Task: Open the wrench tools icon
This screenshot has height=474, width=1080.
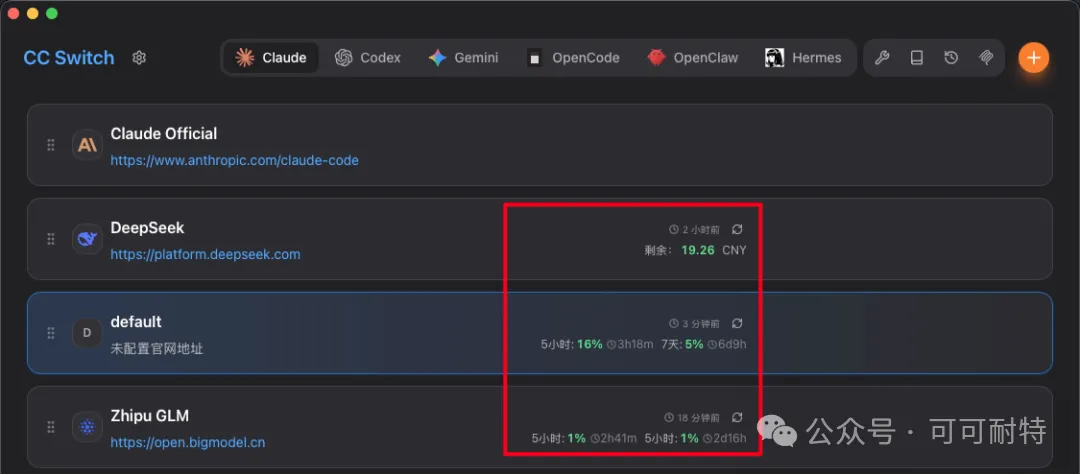Action: (882, 58)
